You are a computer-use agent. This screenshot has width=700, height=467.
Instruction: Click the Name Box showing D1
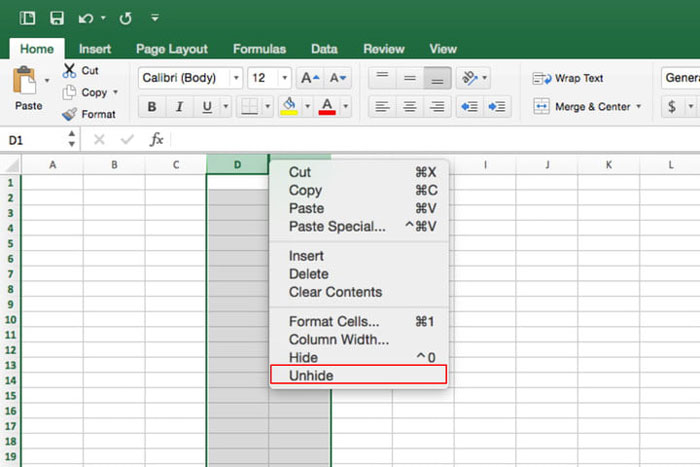tap(33, 140)
